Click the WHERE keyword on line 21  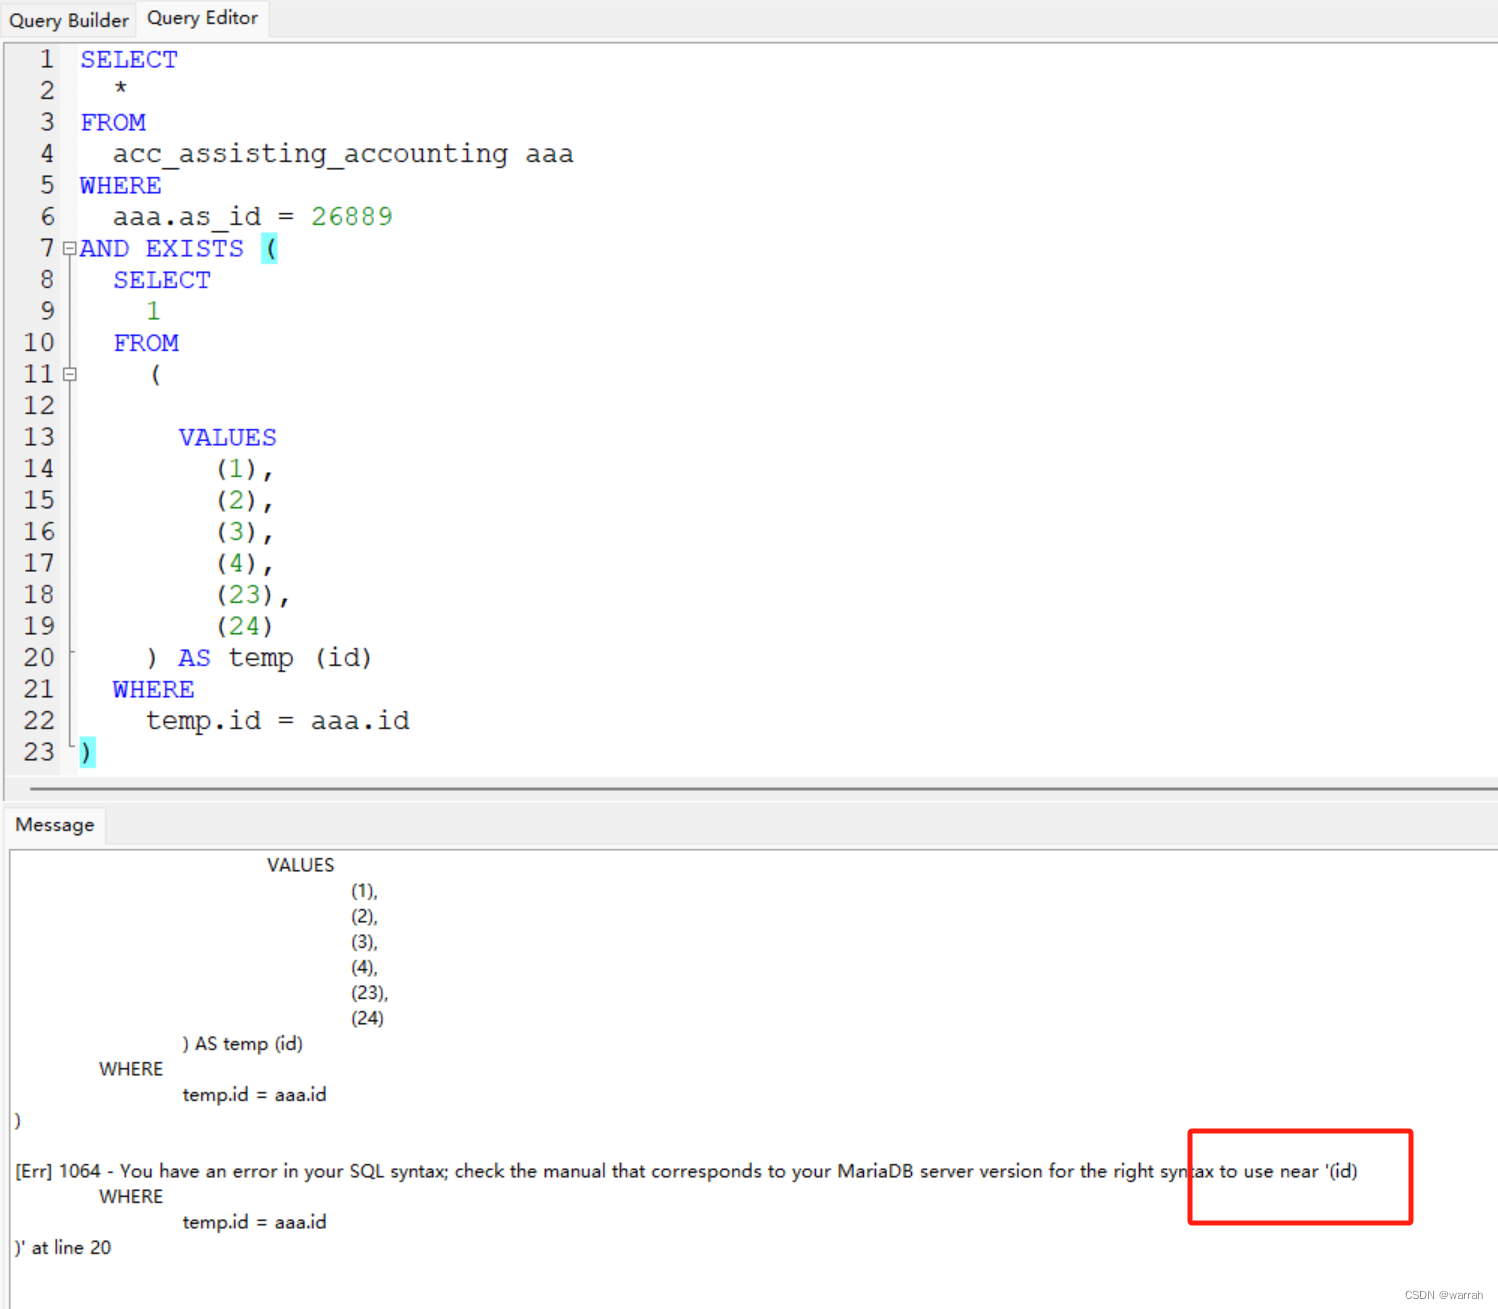[x=154, y=690]
